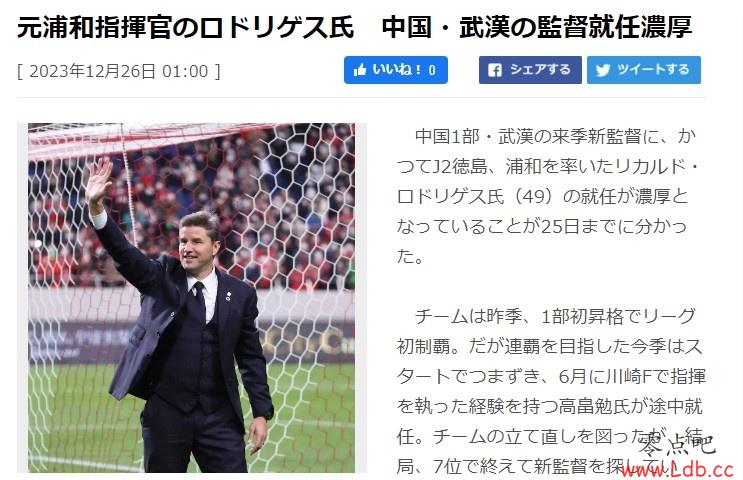Open the photo of Rodriguez waving

point(191,298)
